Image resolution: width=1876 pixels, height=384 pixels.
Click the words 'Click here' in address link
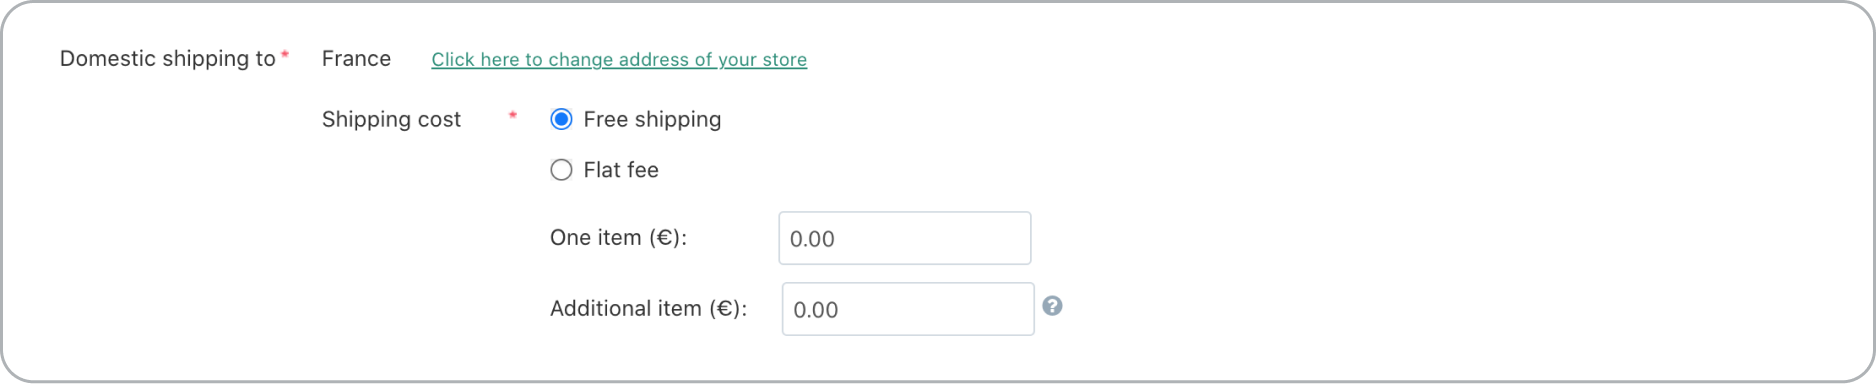tap(475, 59)
